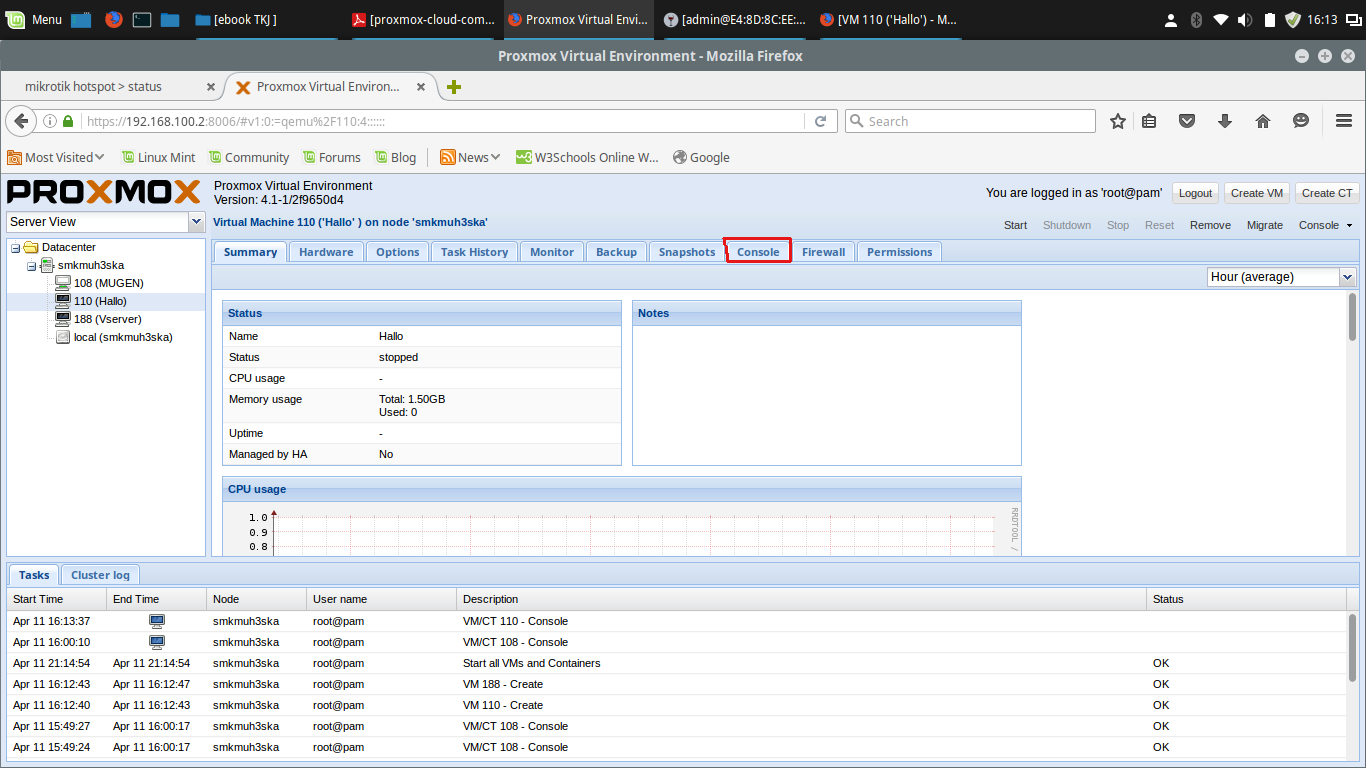Image resolution: width=1366 pixels, height=768 pixels.
Task: Open the bluetooth tray icon
Action: (x=1196, y=19)
